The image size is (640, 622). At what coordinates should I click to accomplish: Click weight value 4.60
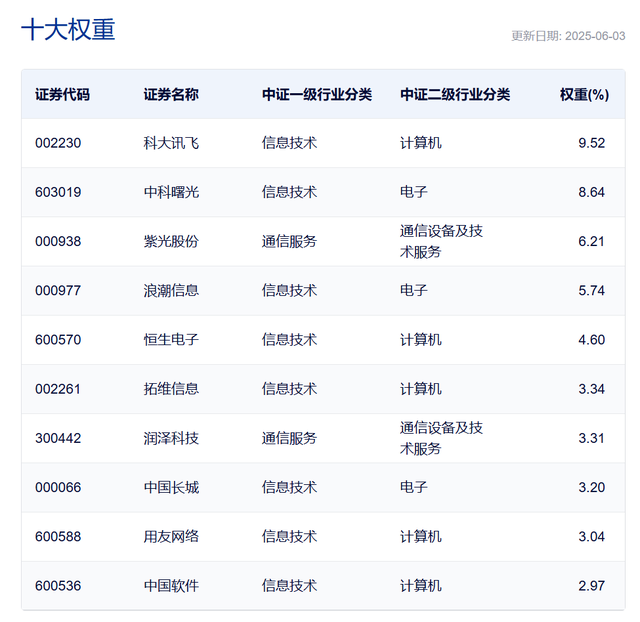[591, 340]
